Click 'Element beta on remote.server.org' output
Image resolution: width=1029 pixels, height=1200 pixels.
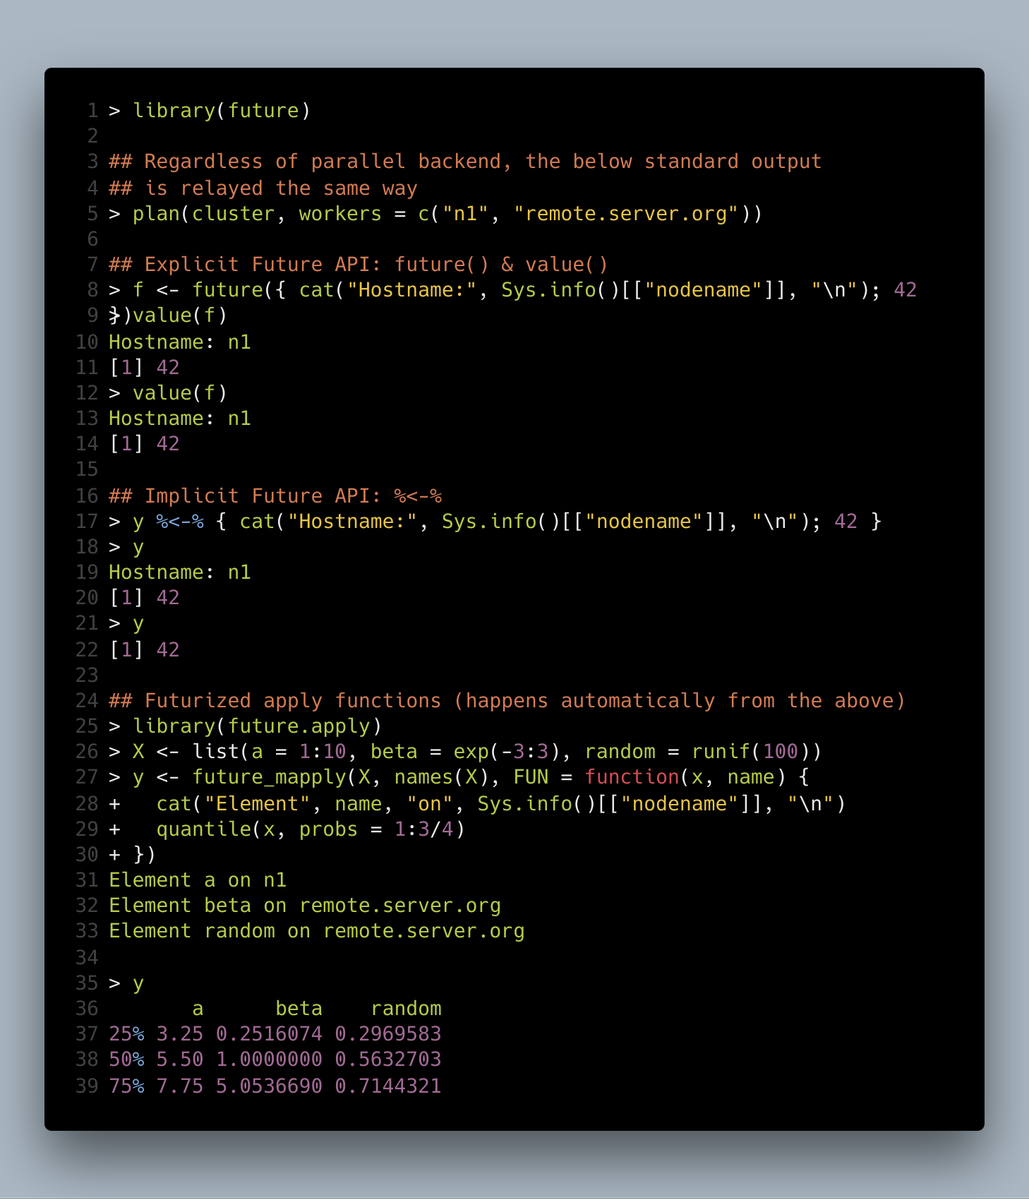click(305, 905)
